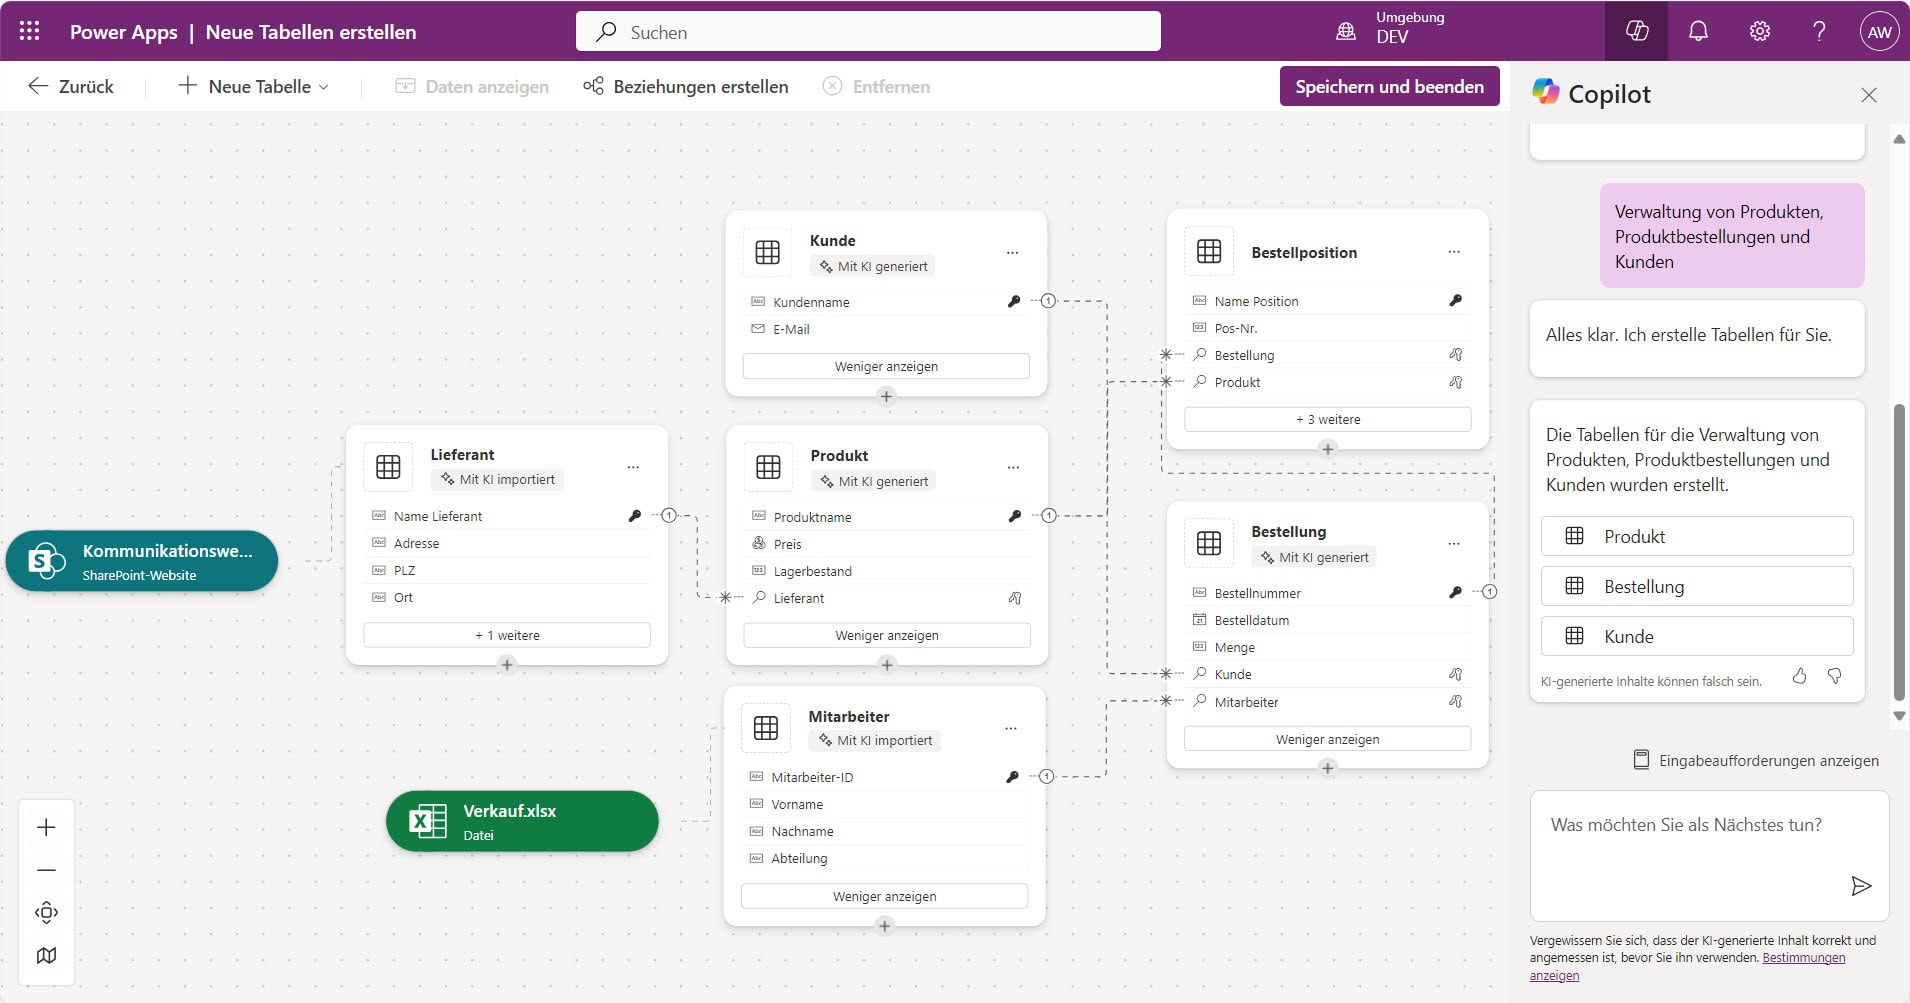Zoom out on the canvas
The width and height of the screenshot is (1910, 1003).
coord(46,870)
